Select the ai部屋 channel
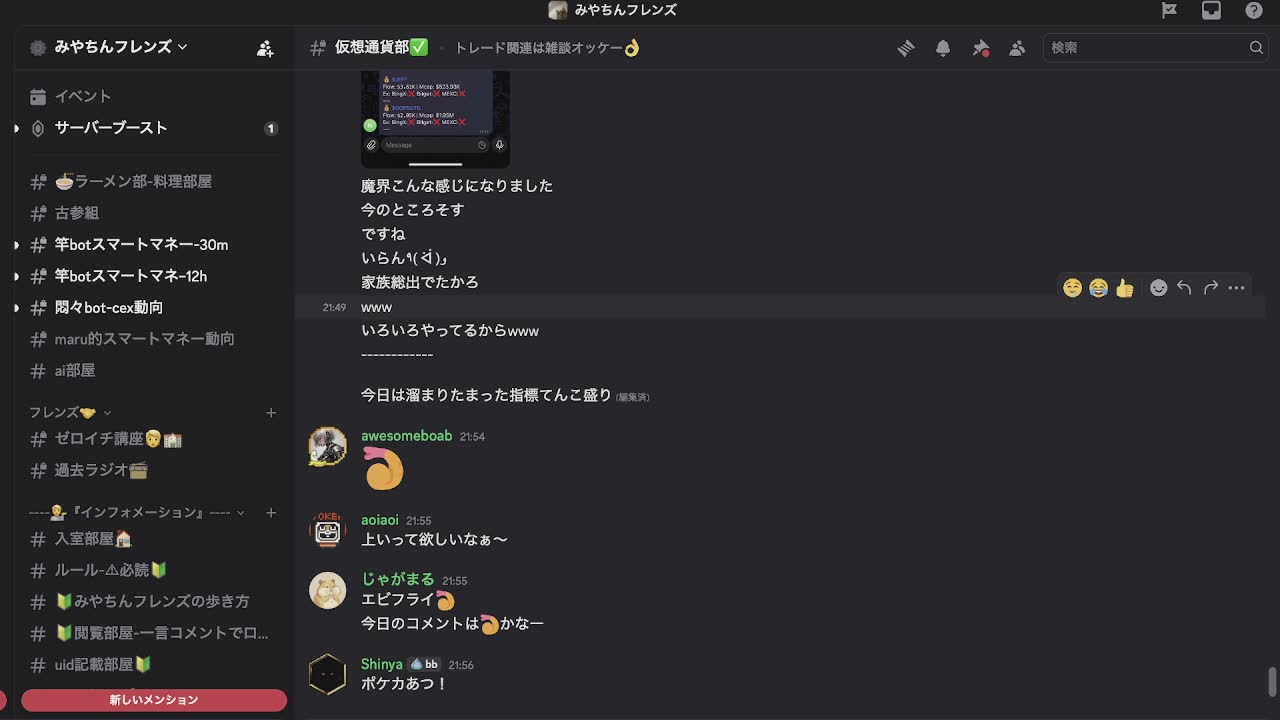The image size is (1280, 720). coord(75,371)
